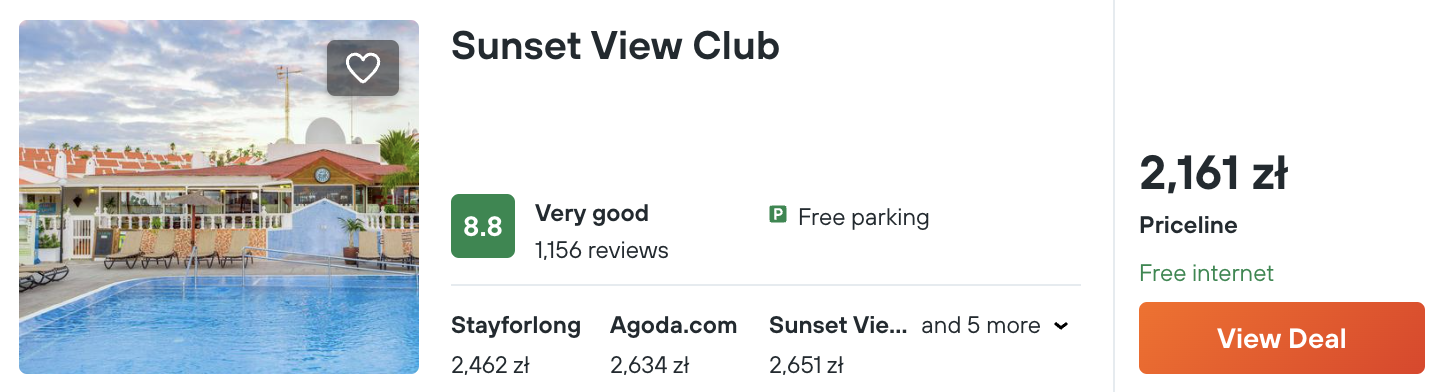The image size is (1444, 392).
Task: Click the 2,462 zł Stayforlong price
Action: 490,365
